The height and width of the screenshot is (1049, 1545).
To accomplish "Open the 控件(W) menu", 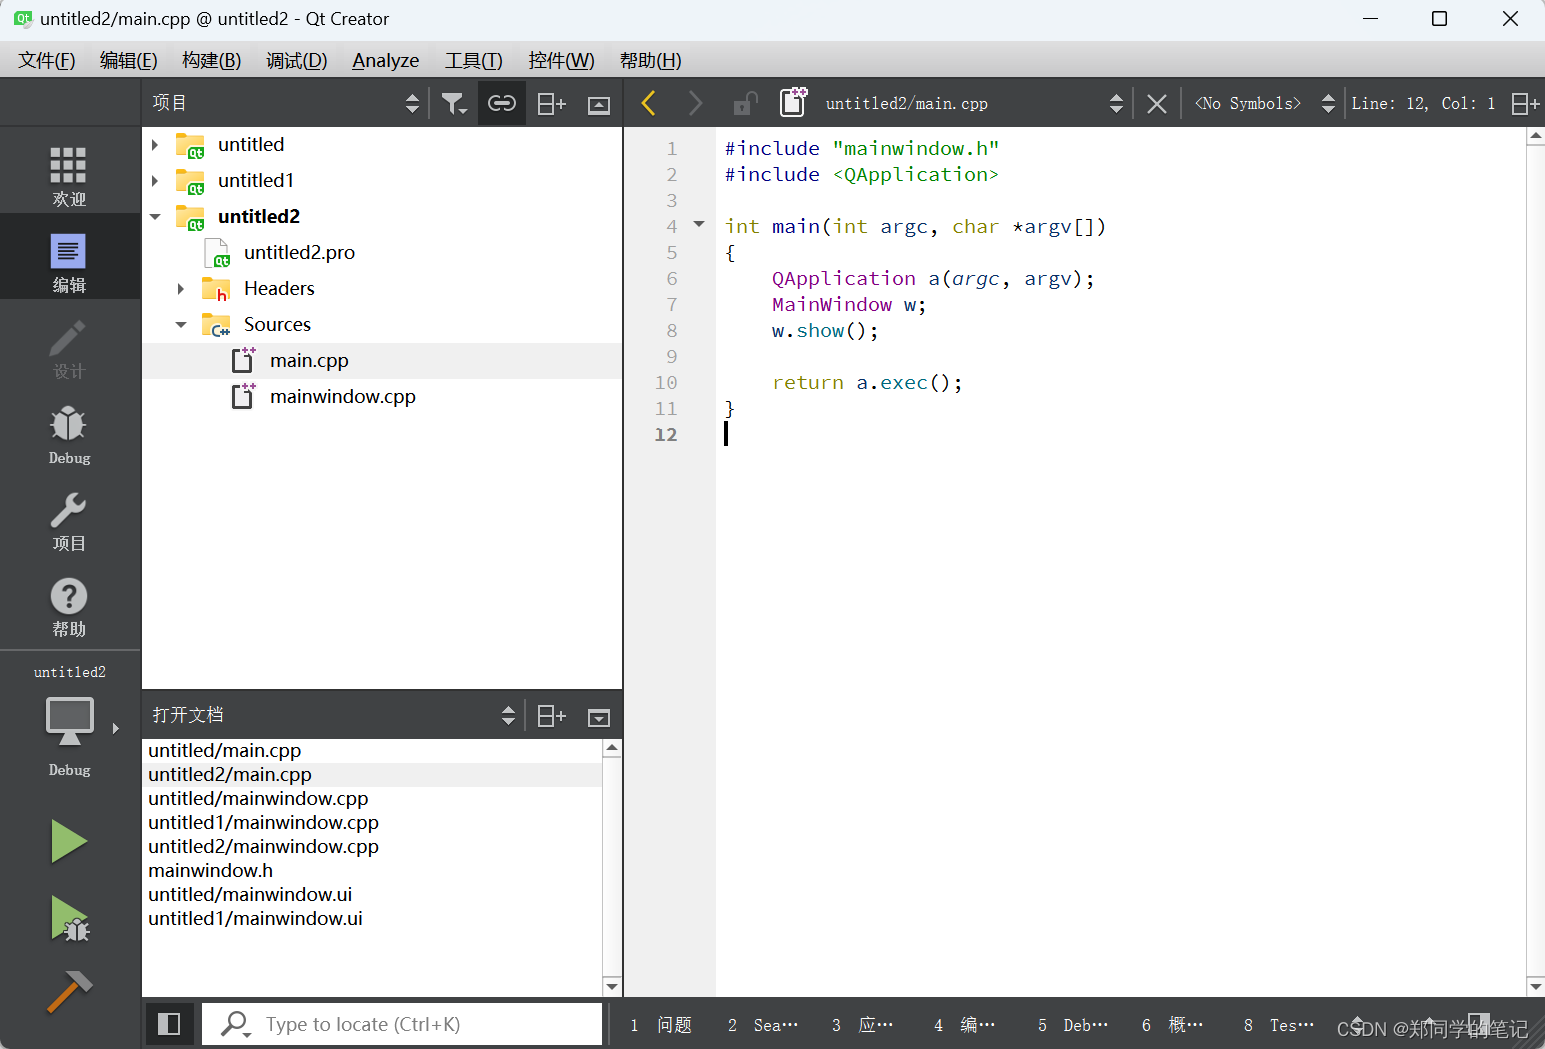I will (561, 60).
